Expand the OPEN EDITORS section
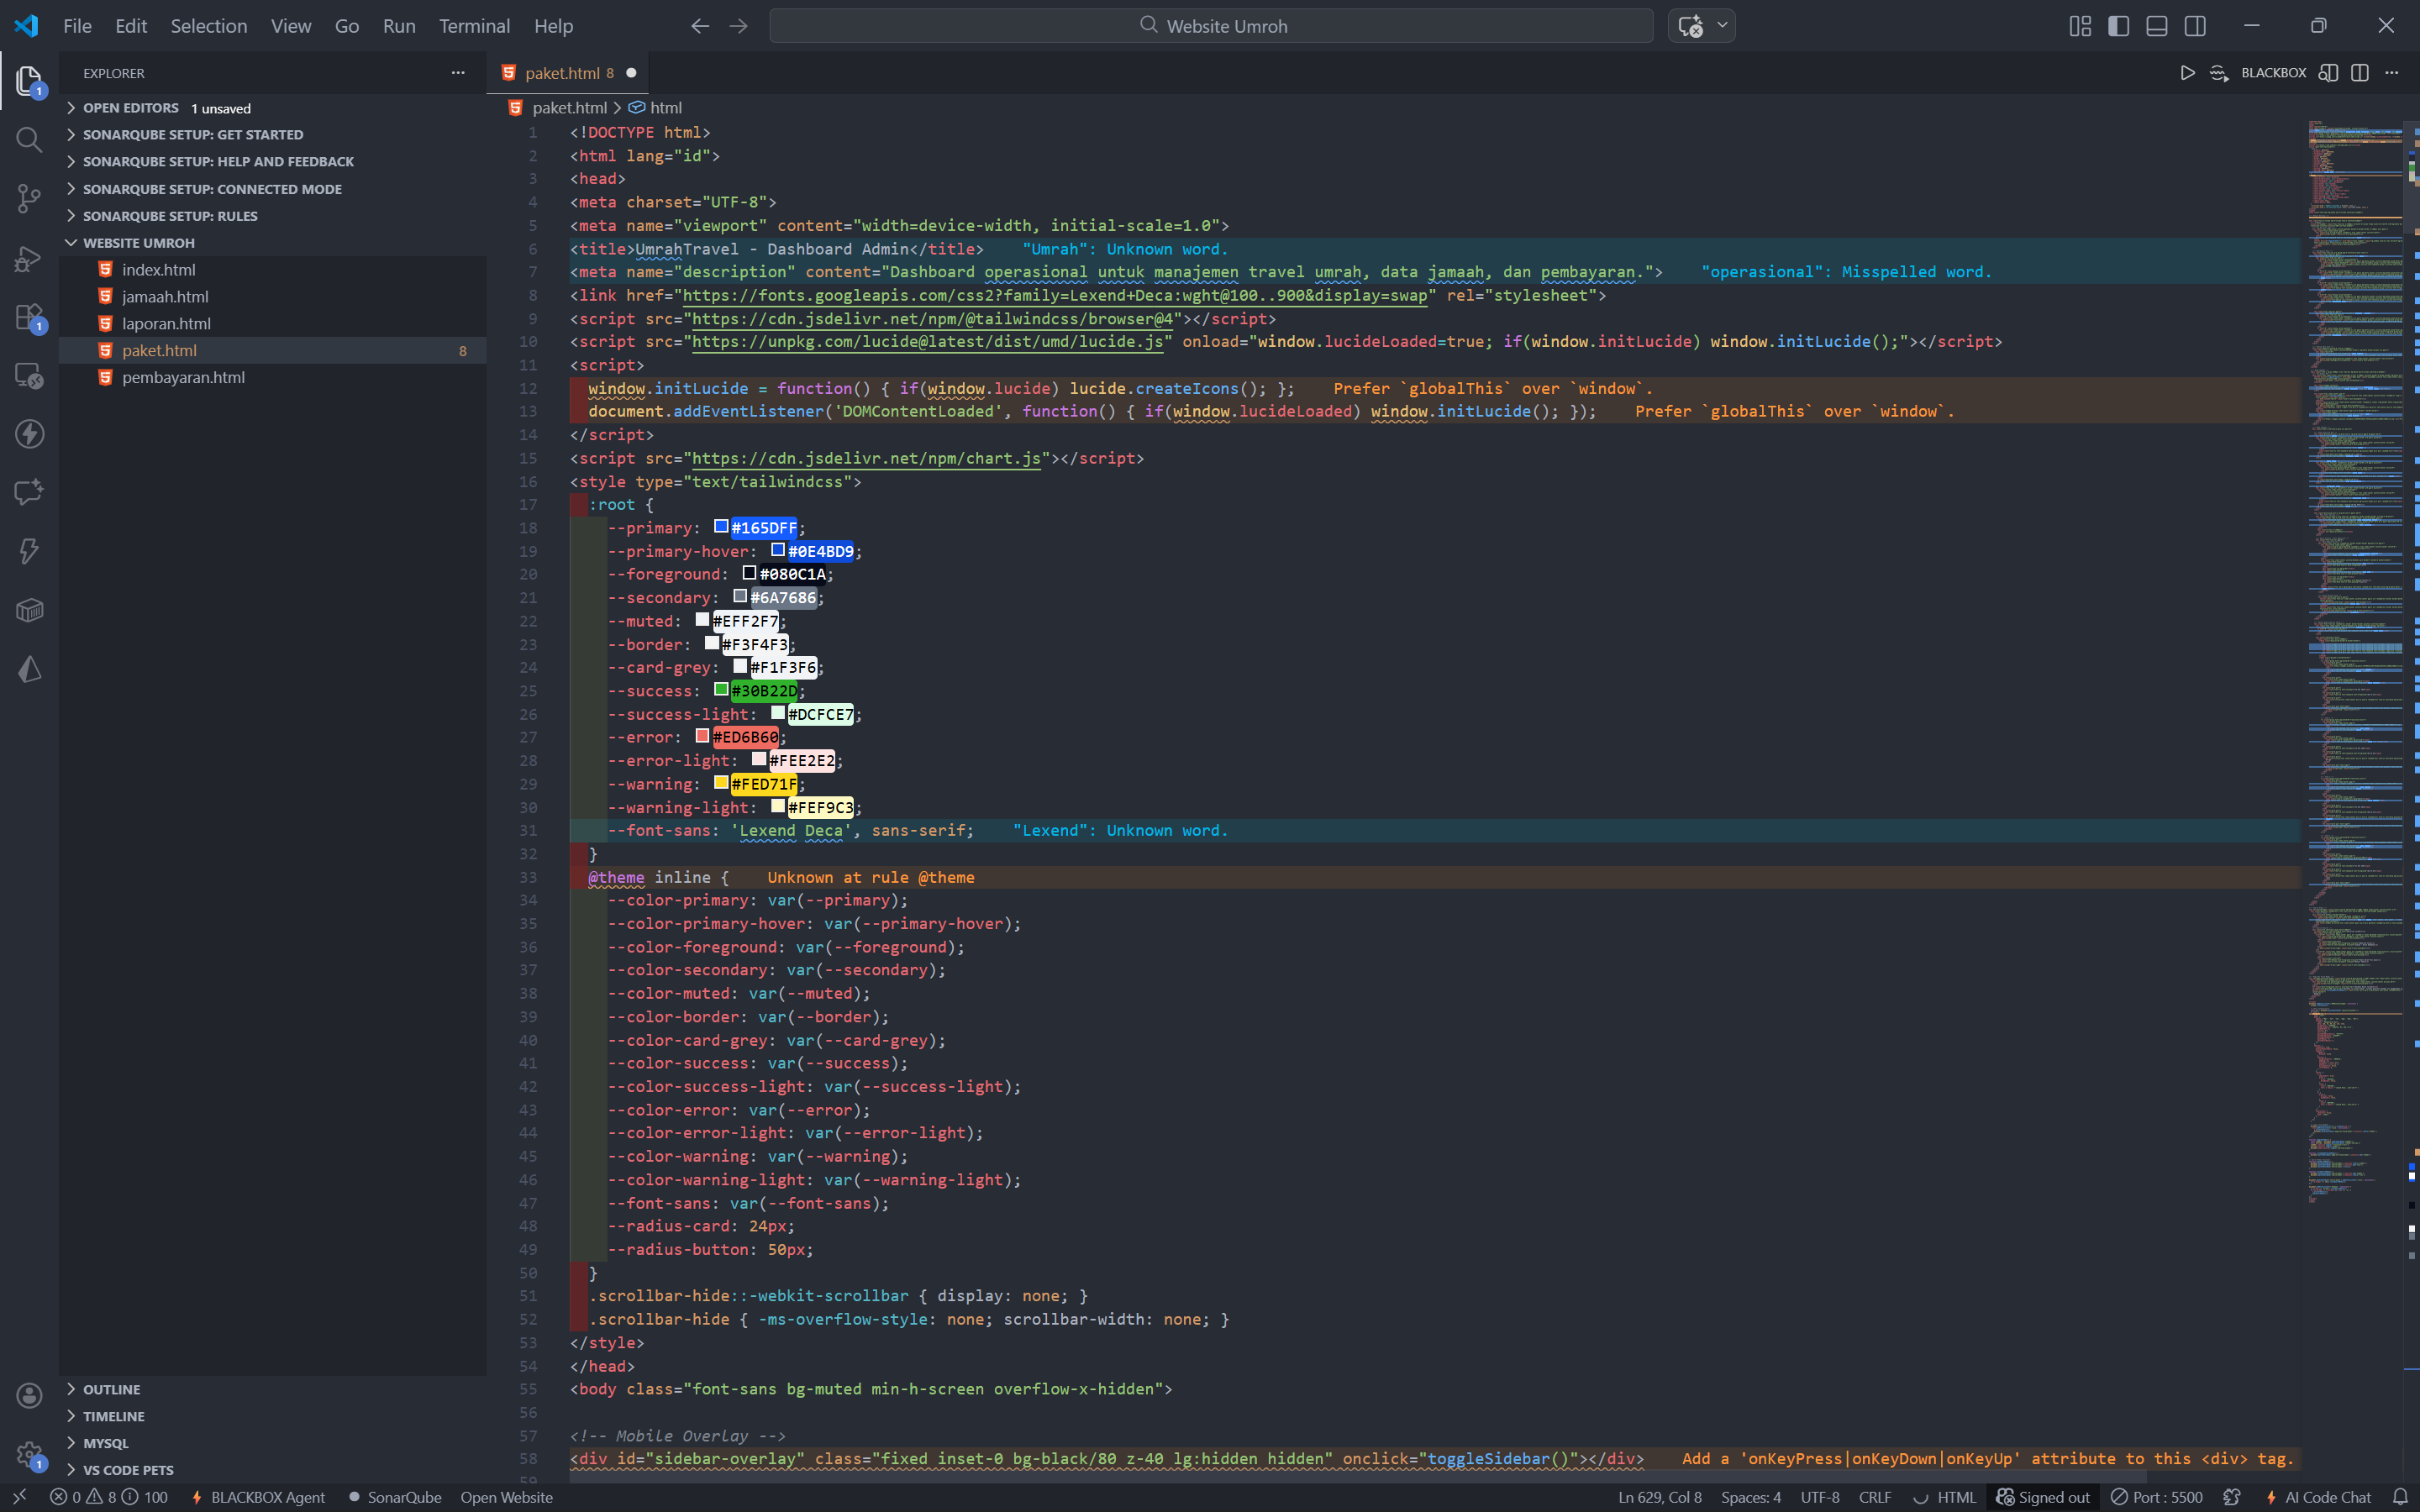Viewport: 2420px width, 1512px height. pos(130,108)
